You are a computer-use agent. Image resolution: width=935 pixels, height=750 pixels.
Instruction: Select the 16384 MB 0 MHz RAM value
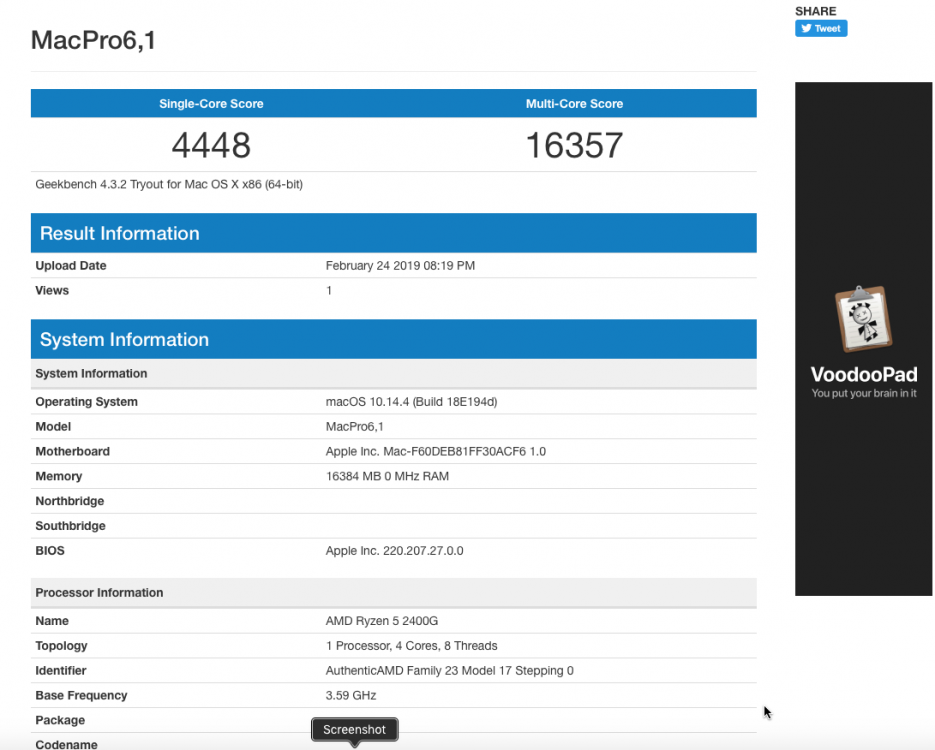(x=388, y=476)
